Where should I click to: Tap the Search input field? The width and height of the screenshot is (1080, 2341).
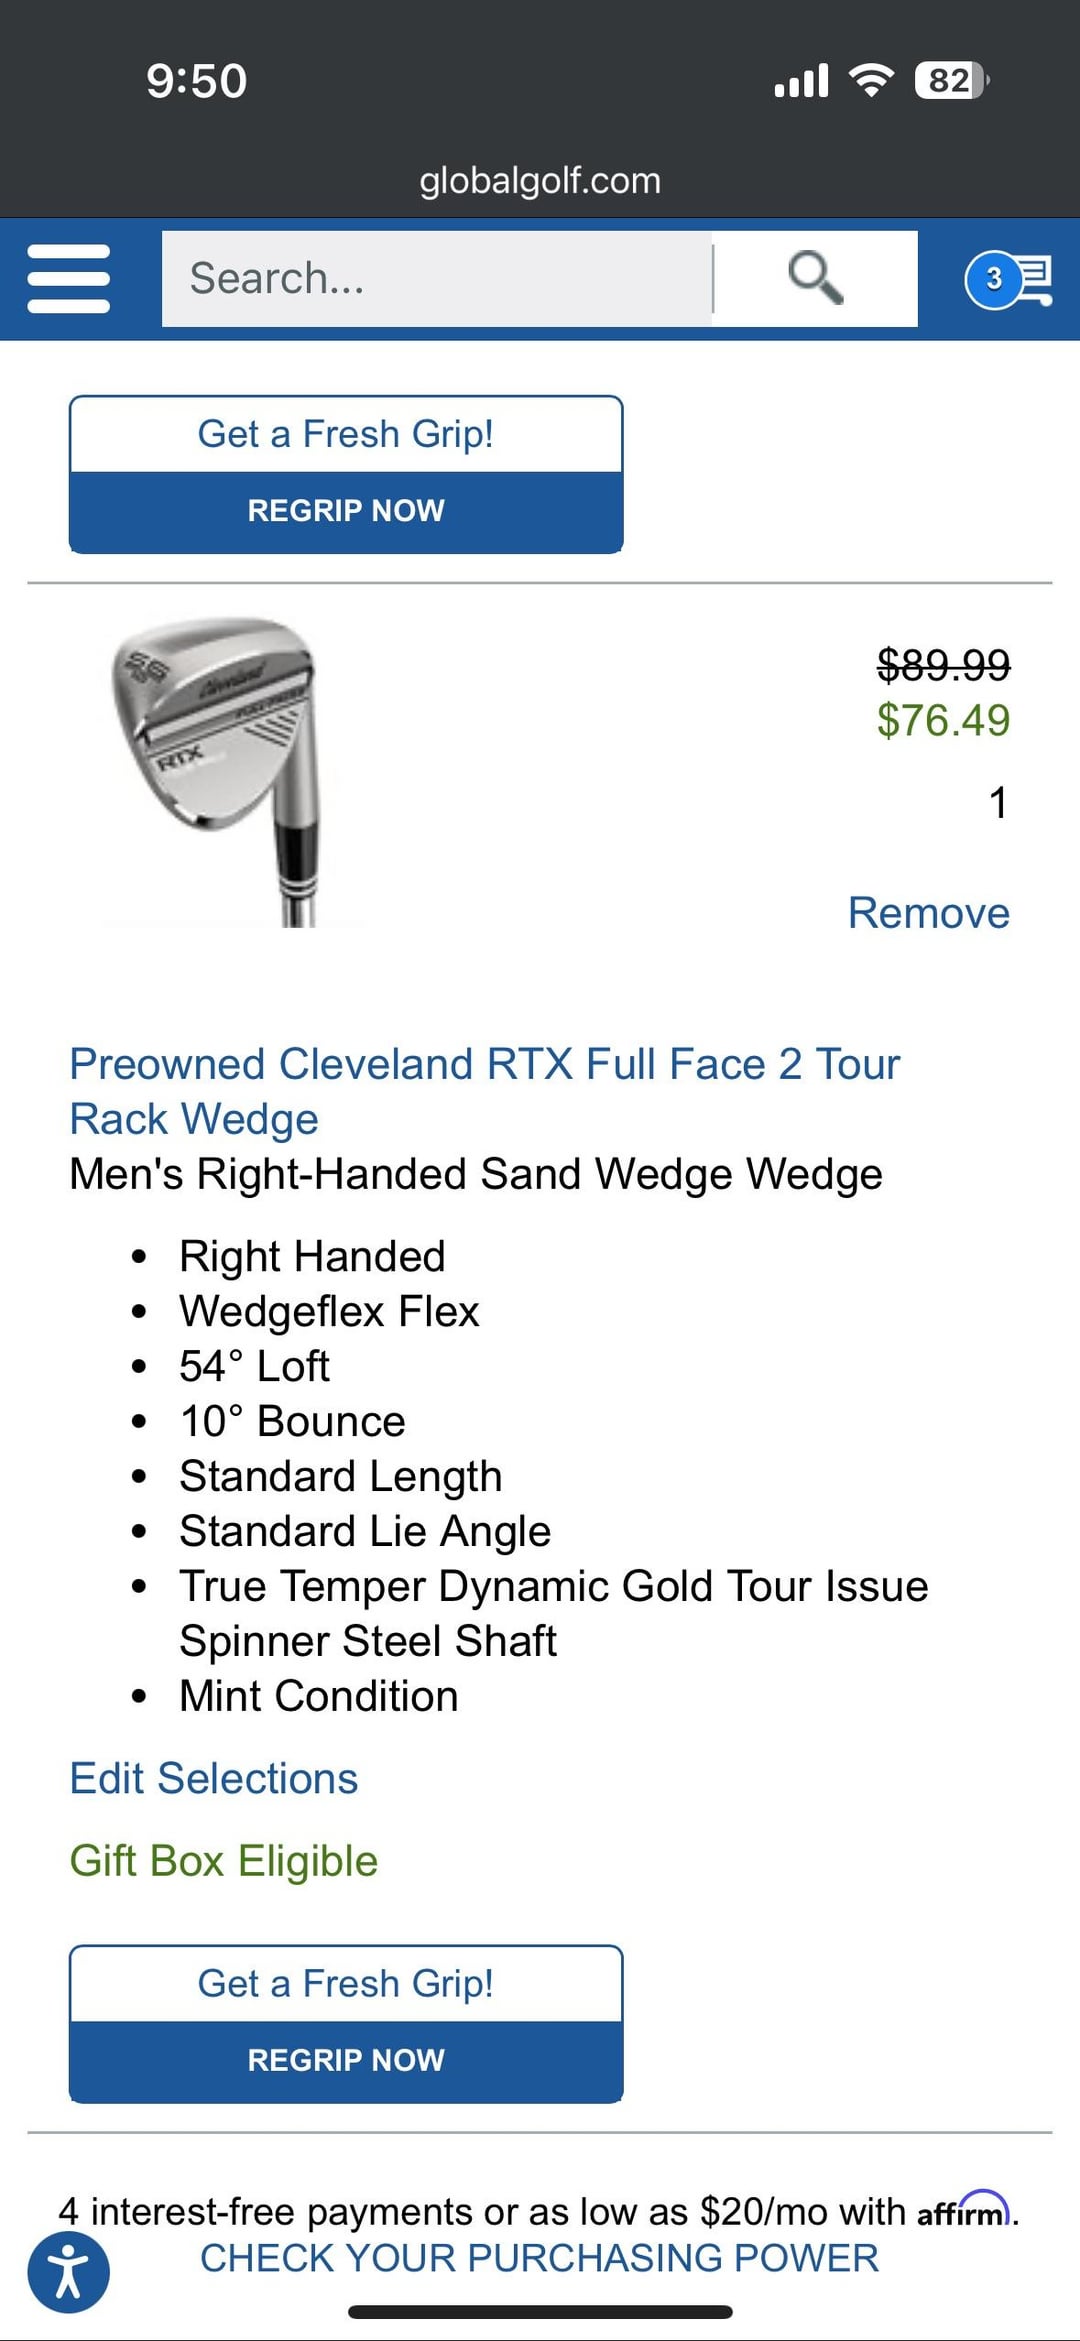tap(437, 279)
